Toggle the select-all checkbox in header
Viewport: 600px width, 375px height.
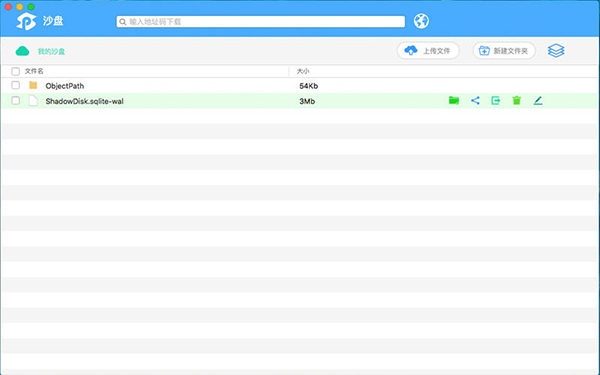(x=15, y=71)
